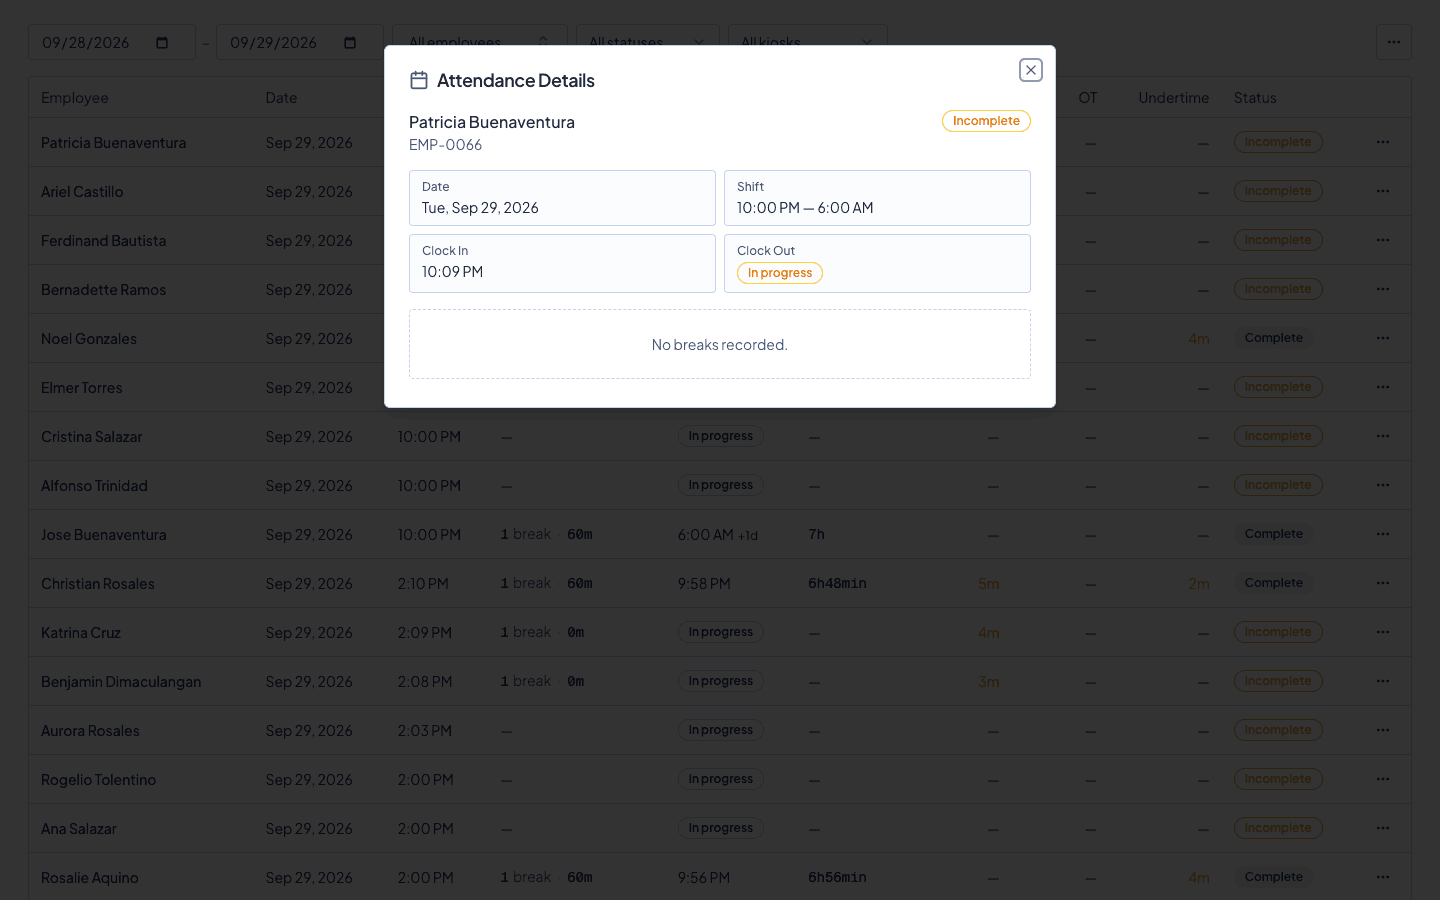Select employee ID EMP-0066 text
This screenshot has width=1440, height=900.
(445, 145)
